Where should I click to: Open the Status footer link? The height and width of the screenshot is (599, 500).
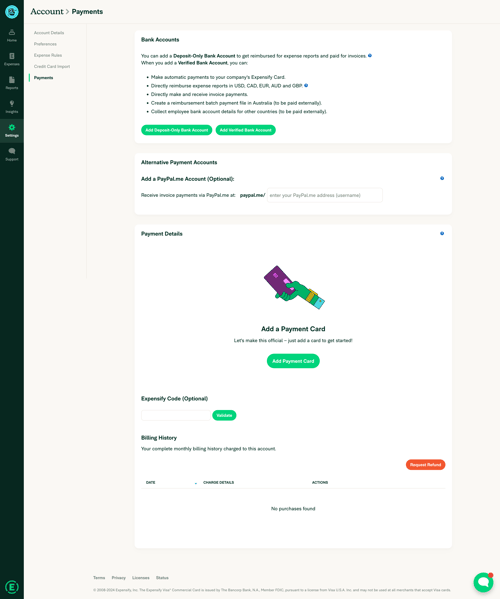(162, 578)
